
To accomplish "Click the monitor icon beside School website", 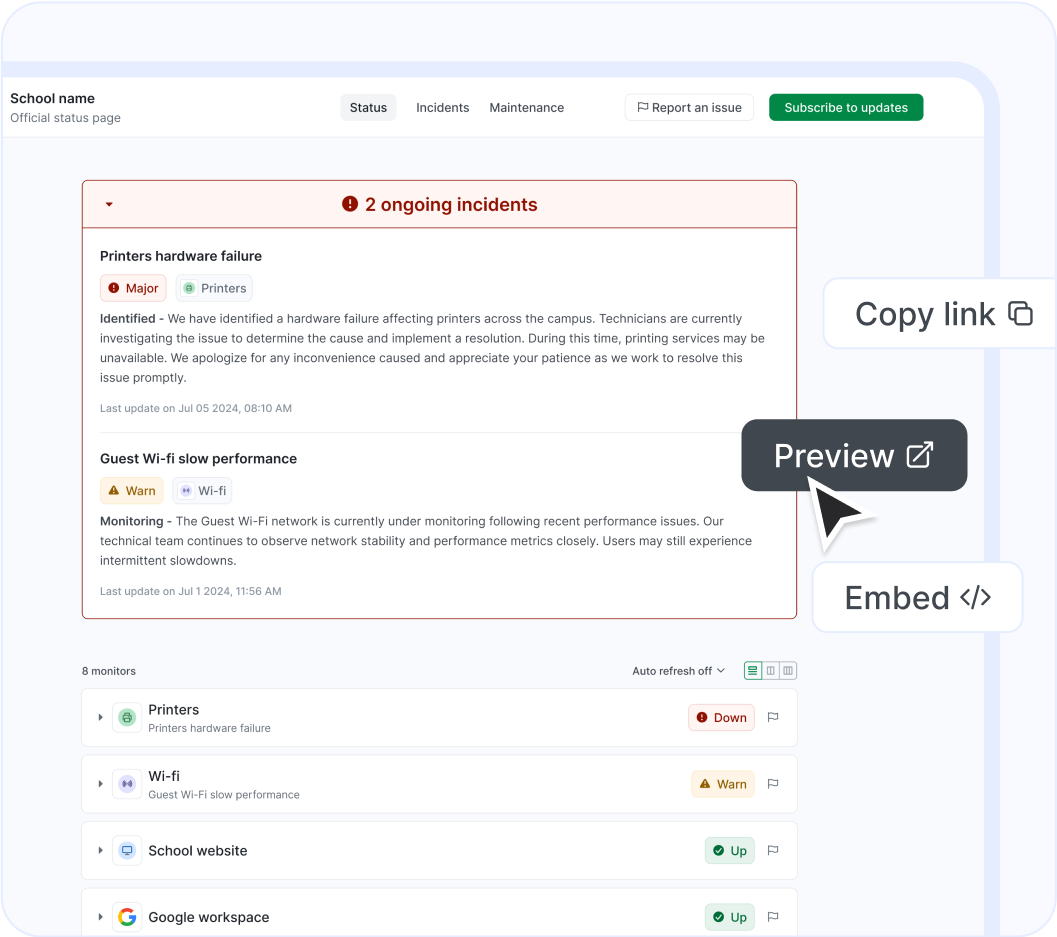I will pos(126,850).
